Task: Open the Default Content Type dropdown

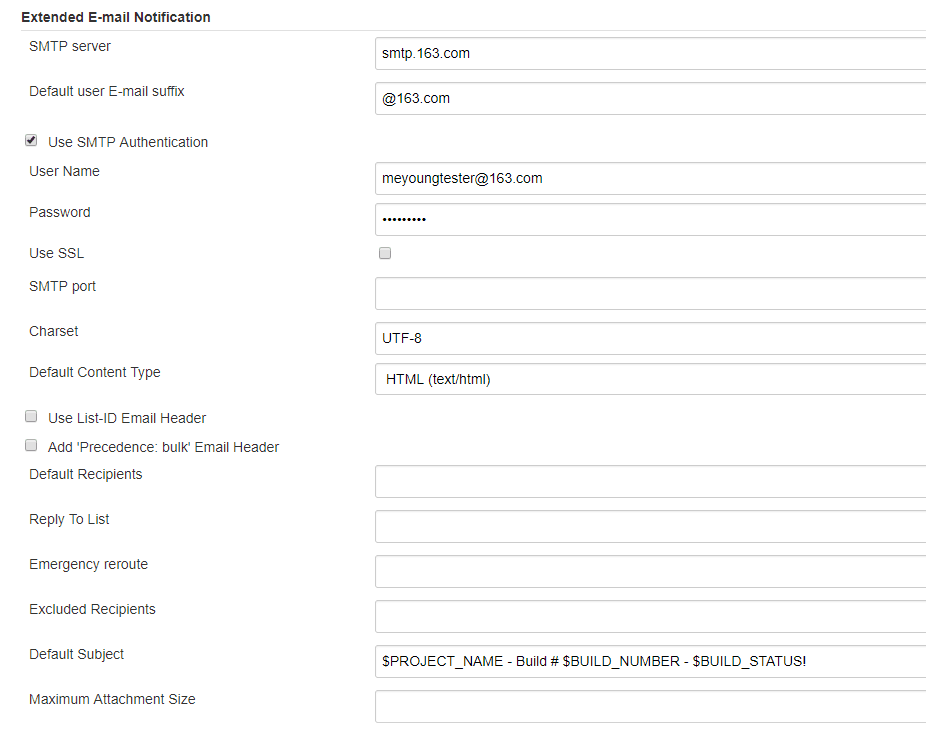Action: coord(650,379)
